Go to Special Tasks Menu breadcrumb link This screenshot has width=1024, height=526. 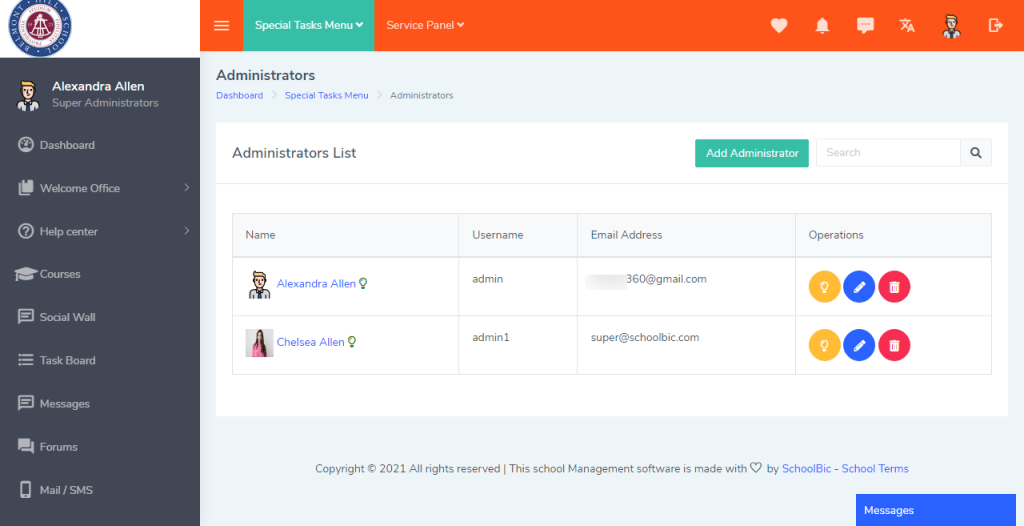(x=327, y=95)
